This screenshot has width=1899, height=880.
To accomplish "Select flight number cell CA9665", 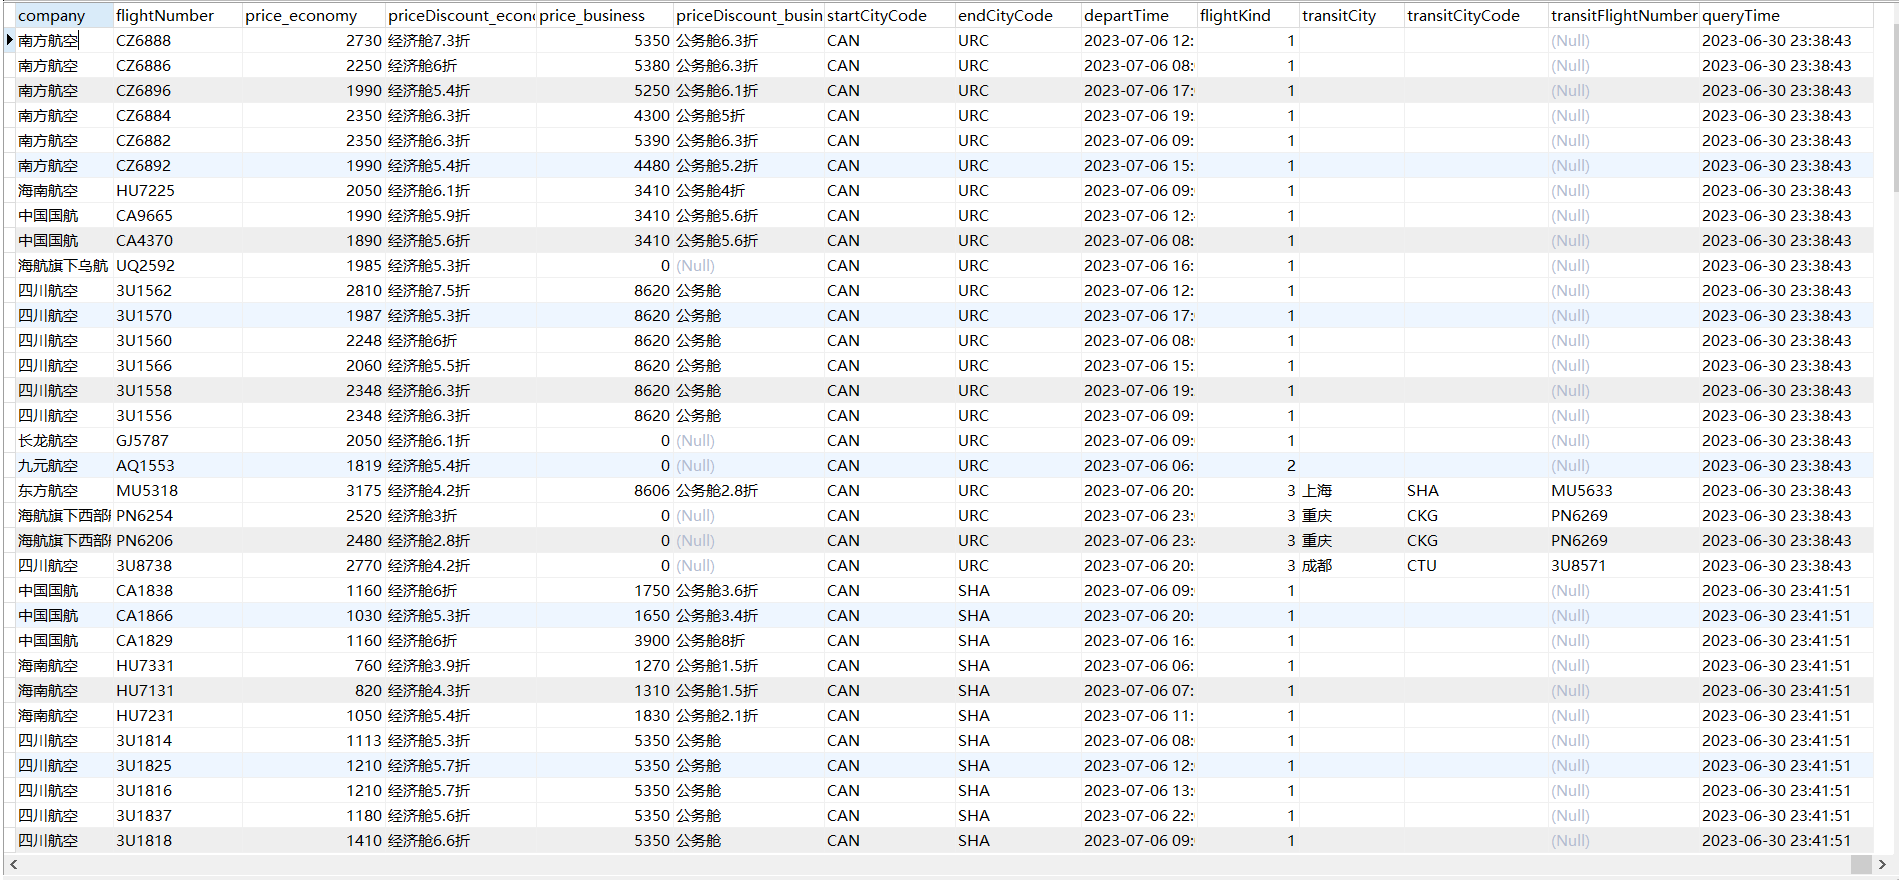I will coord(177,215).
